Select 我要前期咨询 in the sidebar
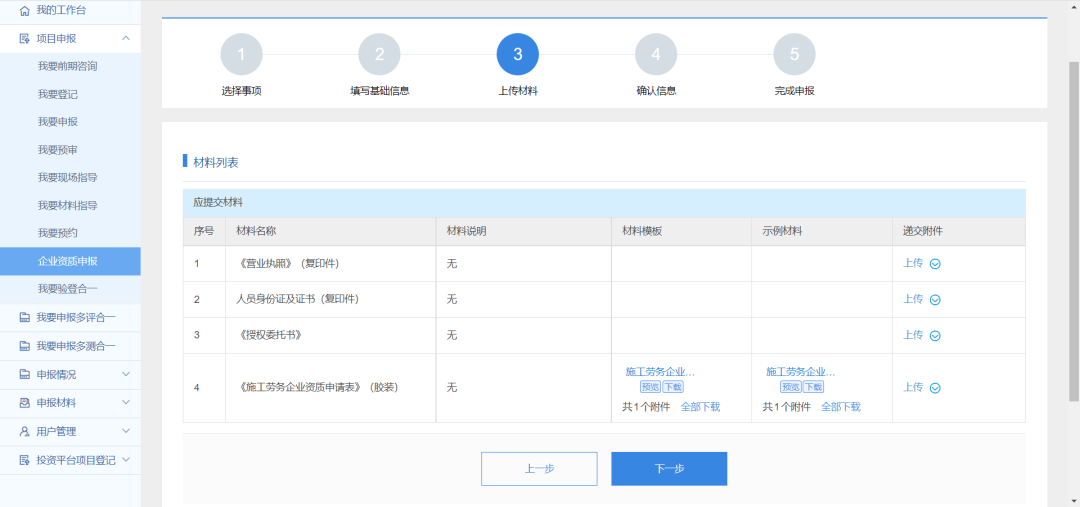The image size is (1080, 507). pyautogui.click(x=67, y=66)
